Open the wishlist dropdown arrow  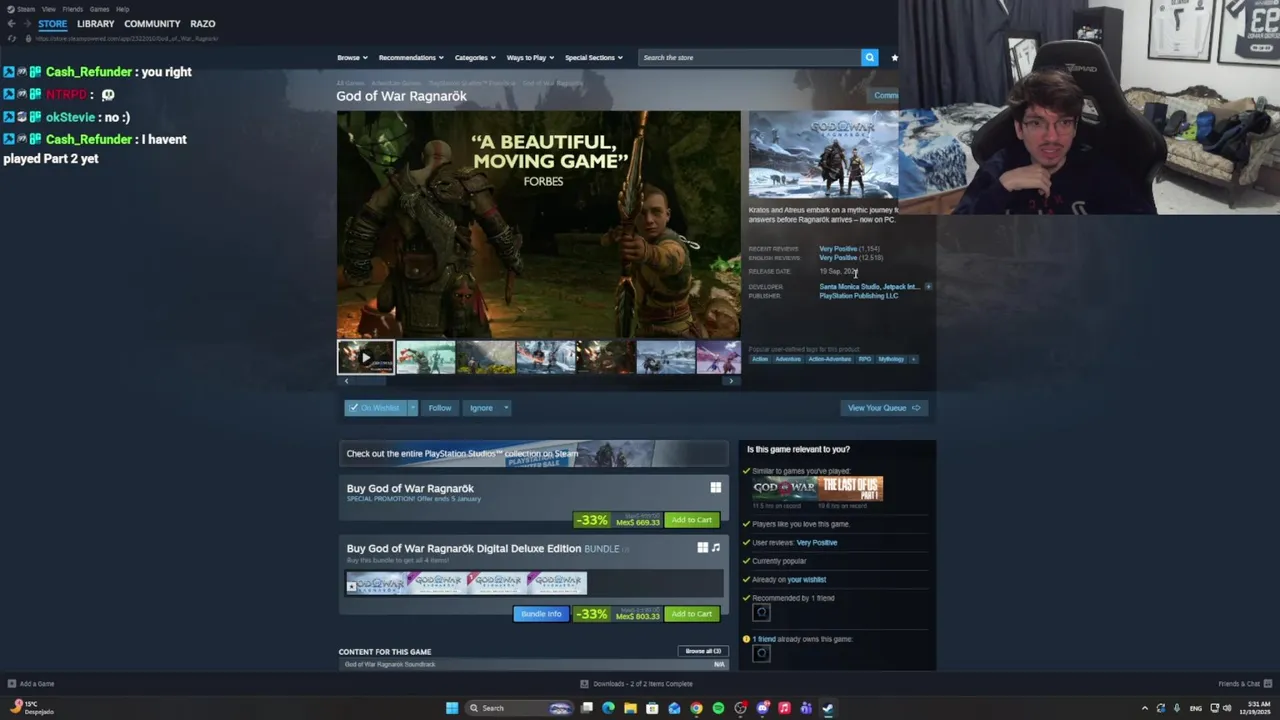[412, 408]
